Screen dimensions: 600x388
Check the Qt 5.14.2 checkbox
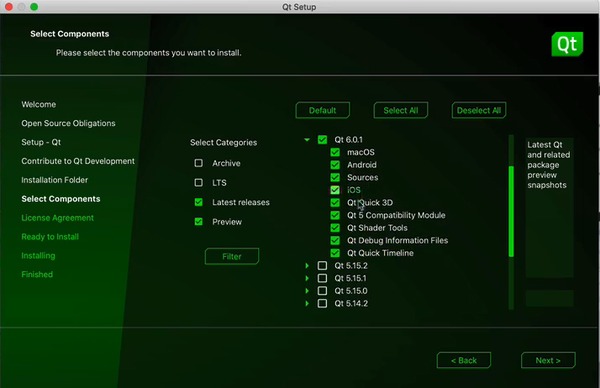pos(322,303)
